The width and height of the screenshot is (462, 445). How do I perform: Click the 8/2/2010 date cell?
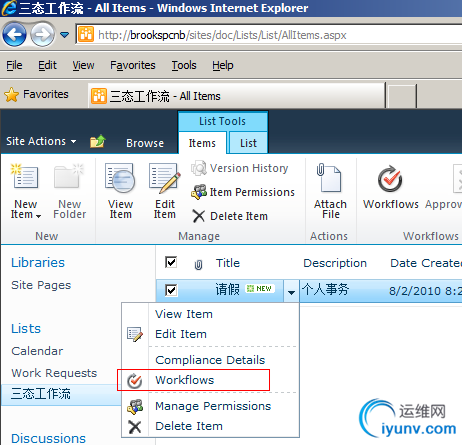click(425, 291)
